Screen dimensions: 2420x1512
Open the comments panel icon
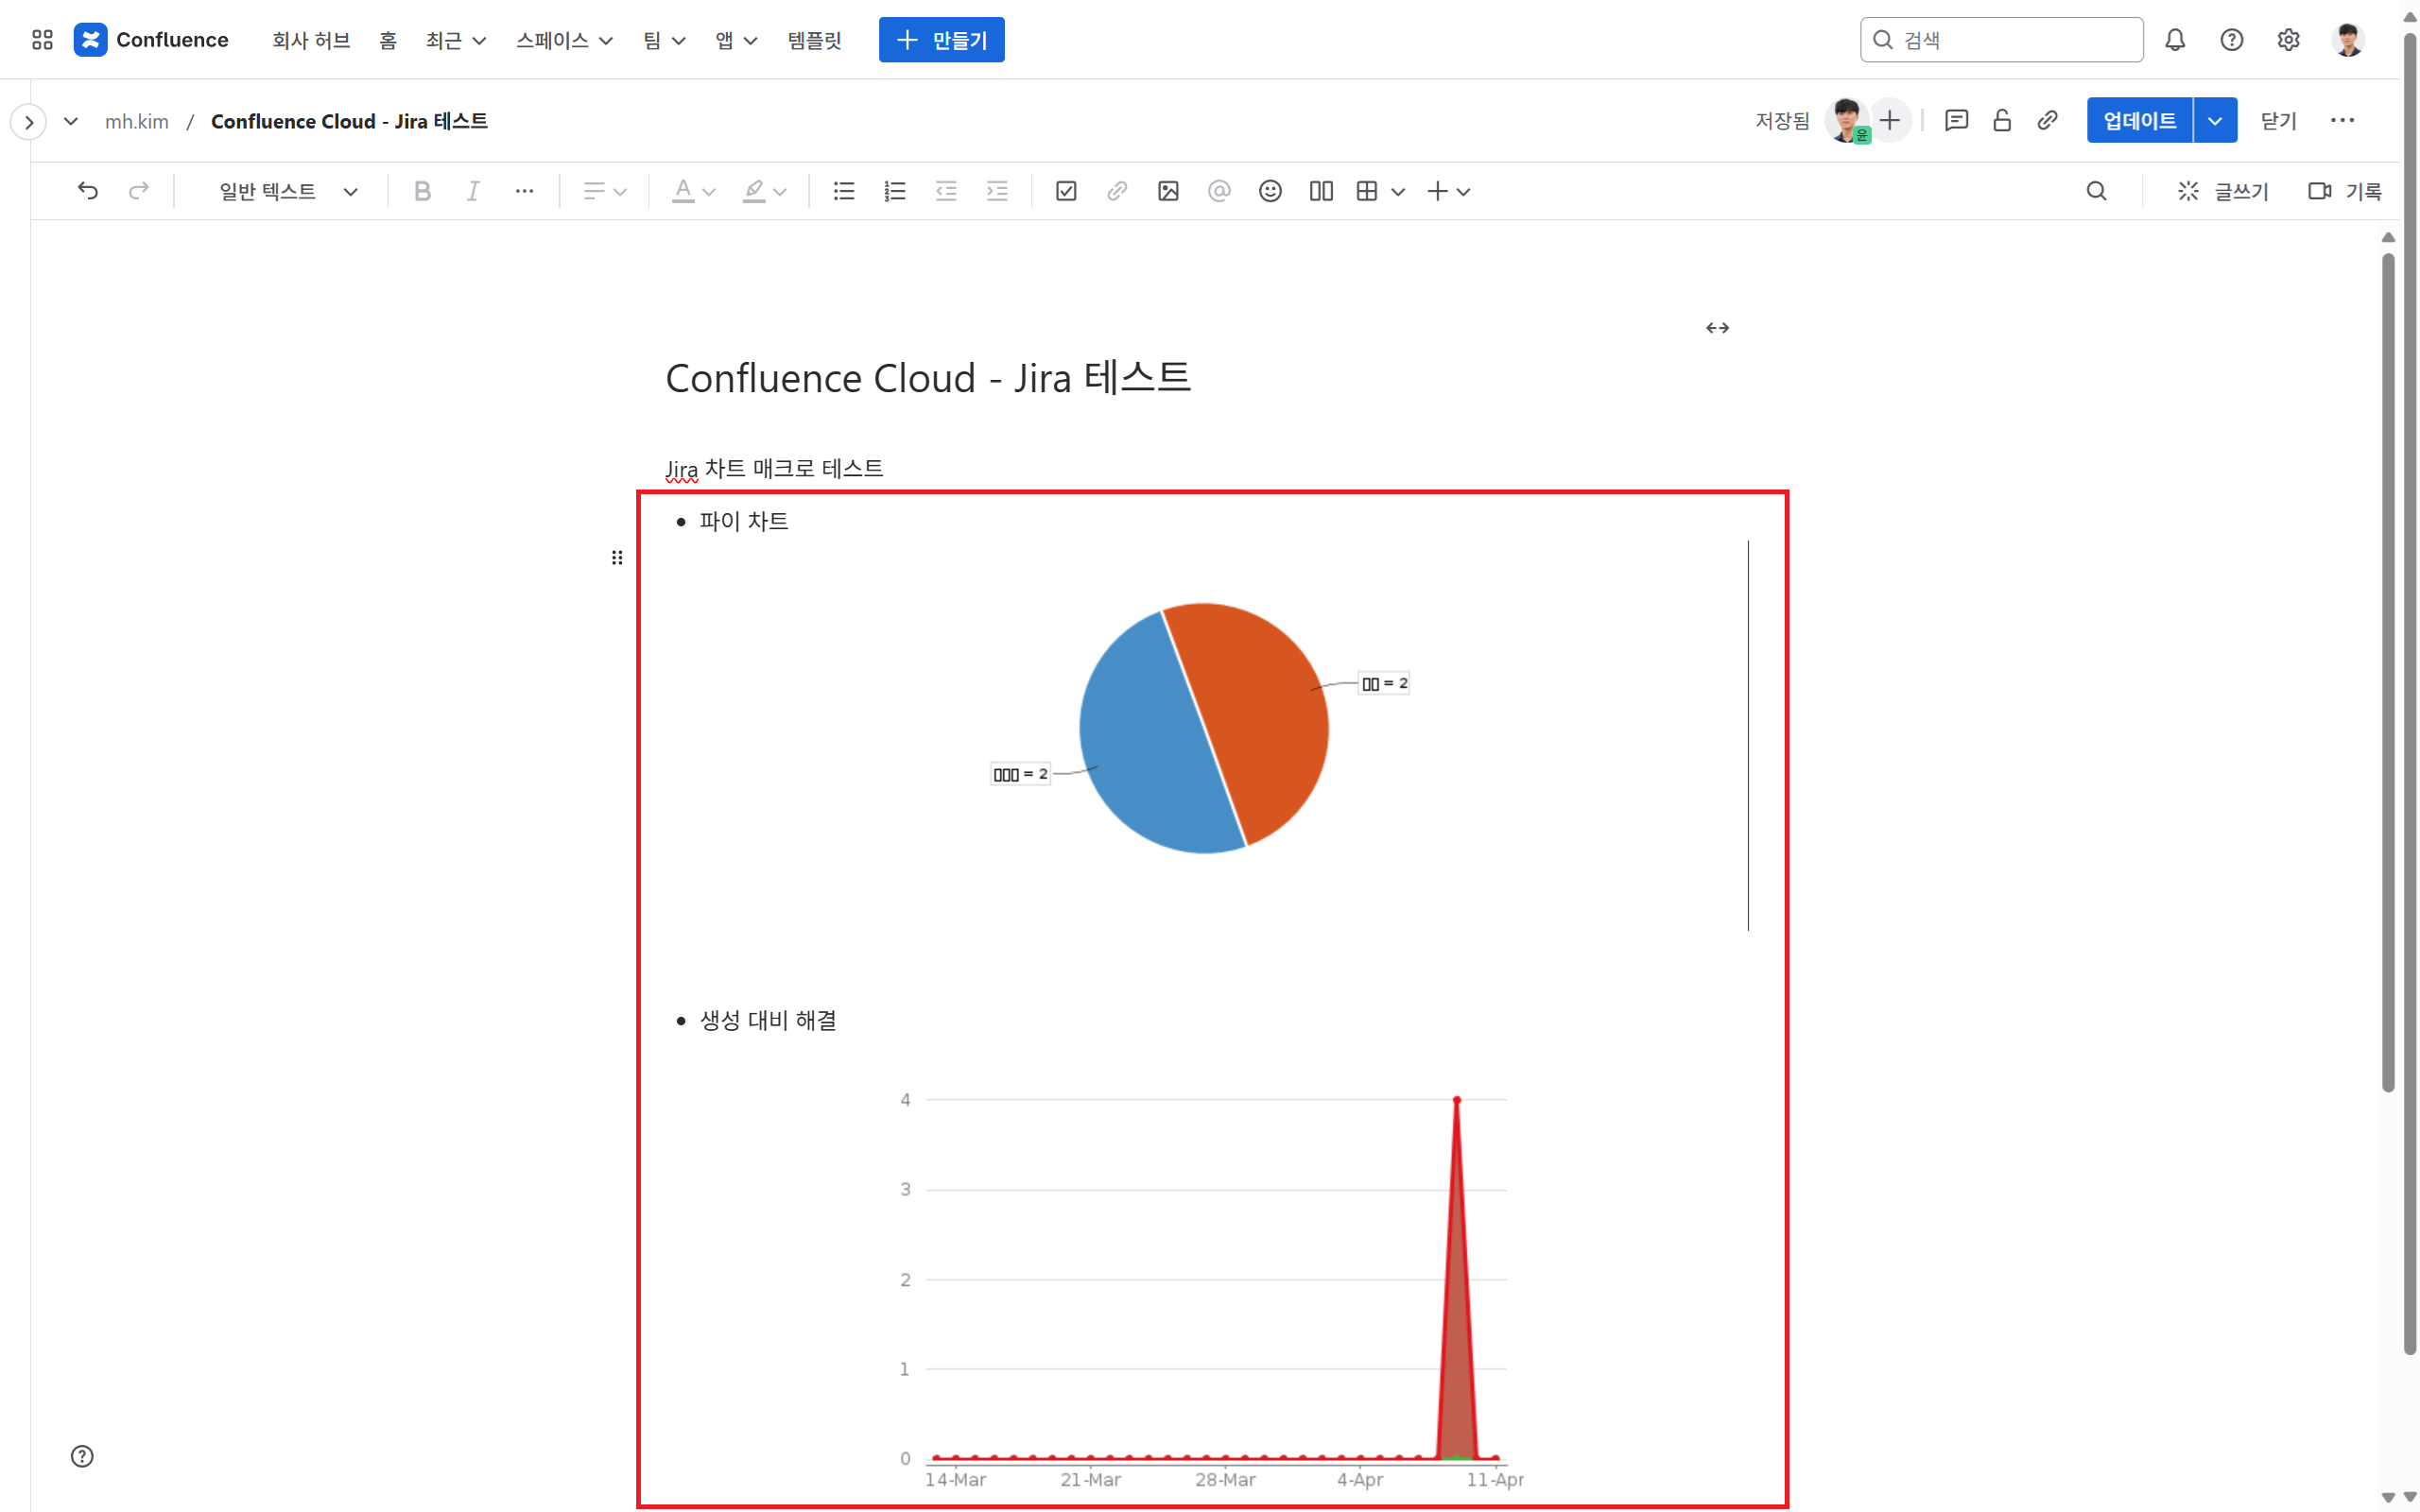pos(1956,121)
